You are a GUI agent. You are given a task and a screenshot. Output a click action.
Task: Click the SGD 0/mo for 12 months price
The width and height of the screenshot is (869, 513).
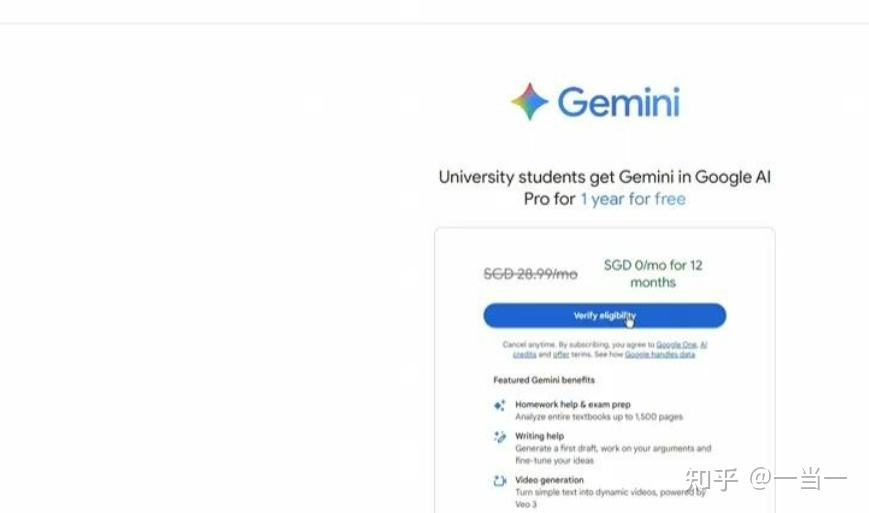pos(653,274)
